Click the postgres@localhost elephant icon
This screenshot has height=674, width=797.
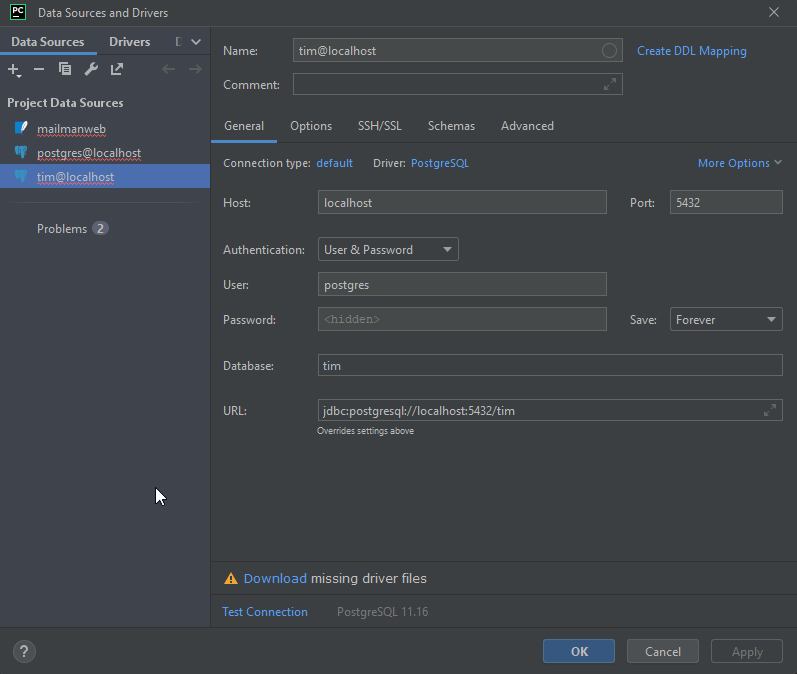(21, 152)
